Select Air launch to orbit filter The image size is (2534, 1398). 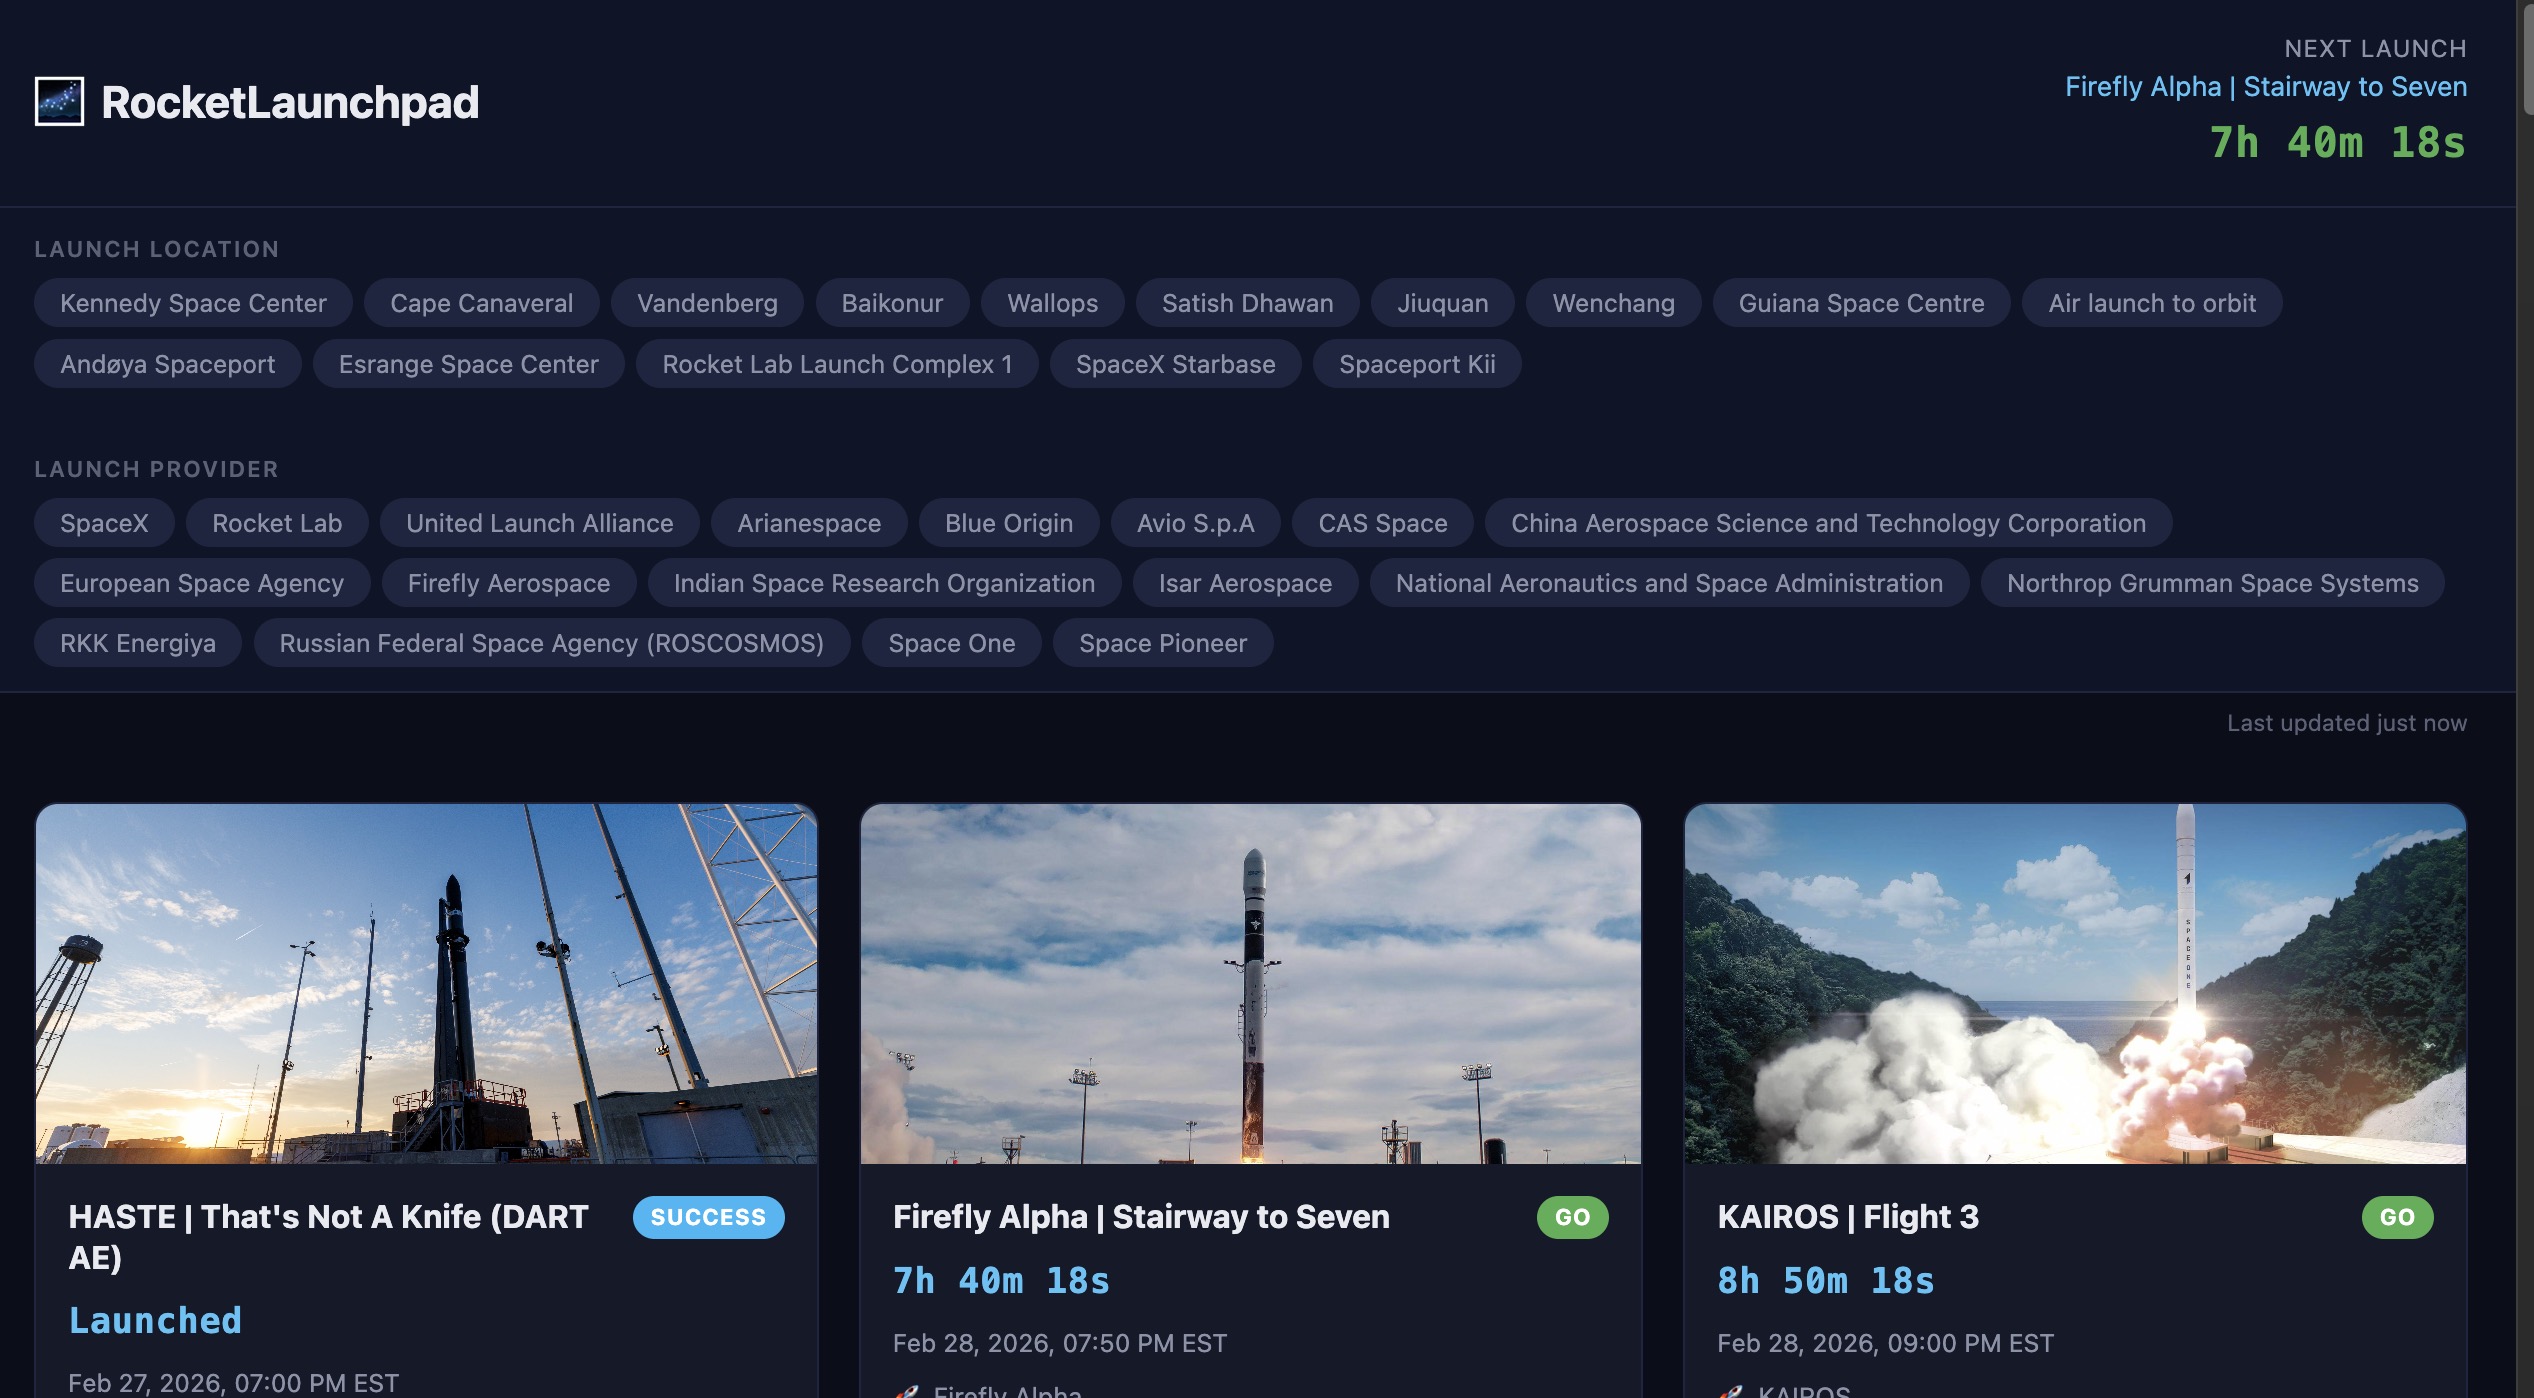(x=2151, y=303)
